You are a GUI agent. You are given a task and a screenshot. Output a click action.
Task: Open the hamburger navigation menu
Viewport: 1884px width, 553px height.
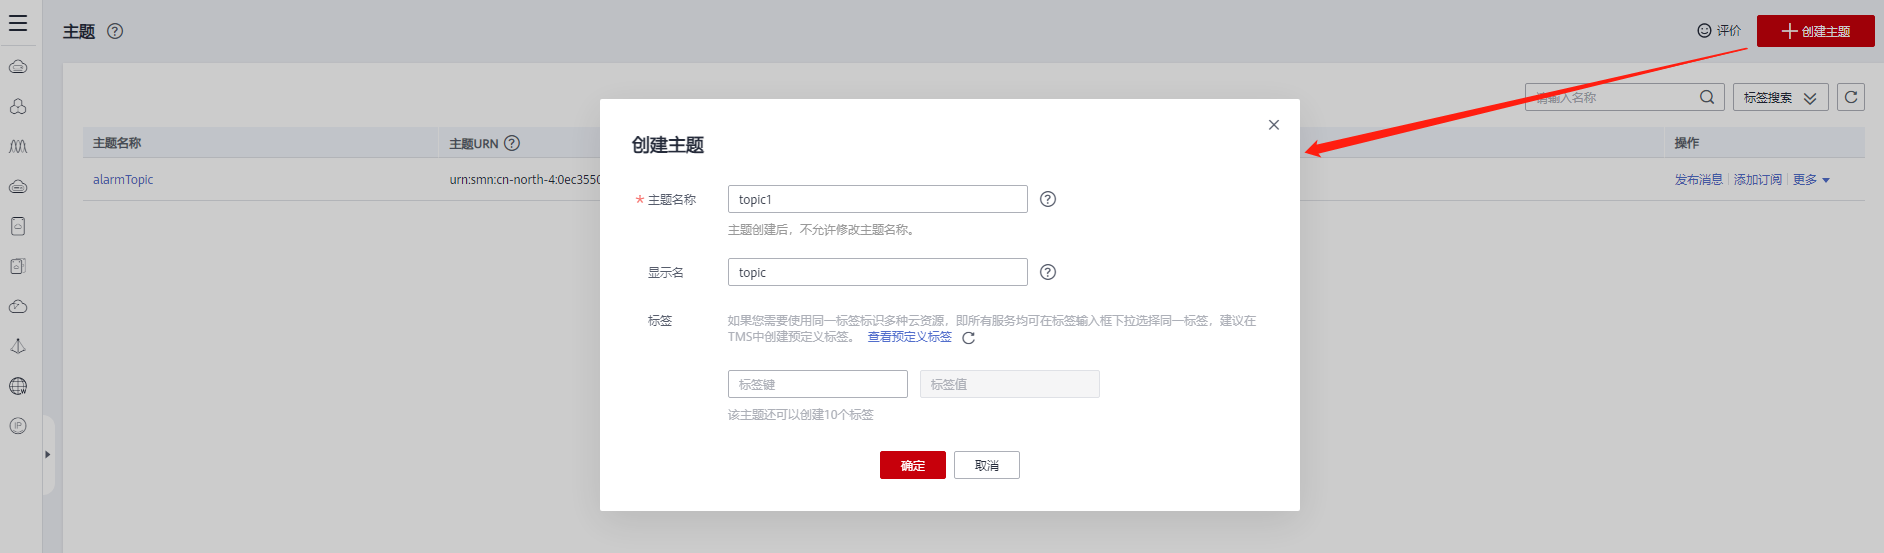tap(18, 22)
